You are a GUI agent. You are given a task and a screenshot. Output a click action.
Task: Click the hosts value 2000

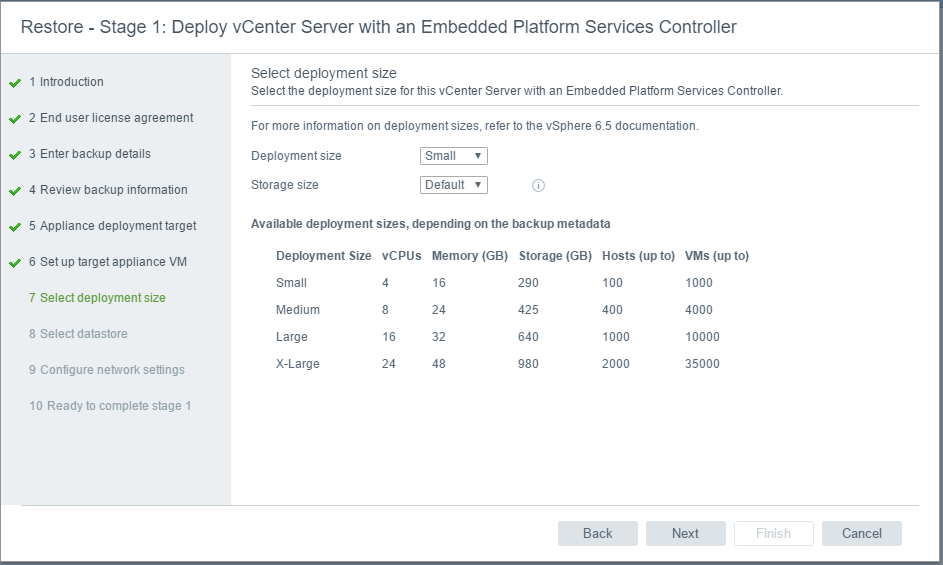tap(616, 364)
